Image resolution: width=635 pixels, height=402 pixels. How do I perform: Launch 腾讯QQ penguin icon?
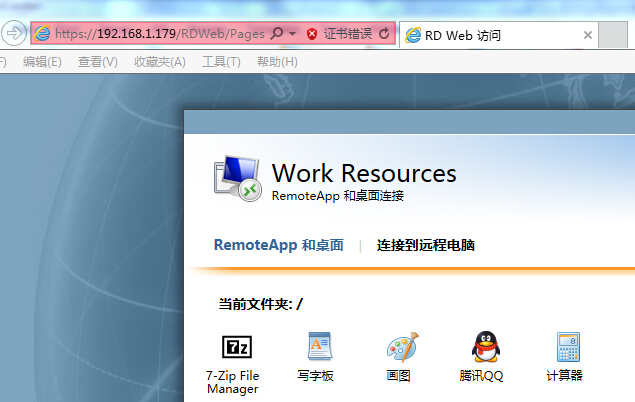(486, 347)
